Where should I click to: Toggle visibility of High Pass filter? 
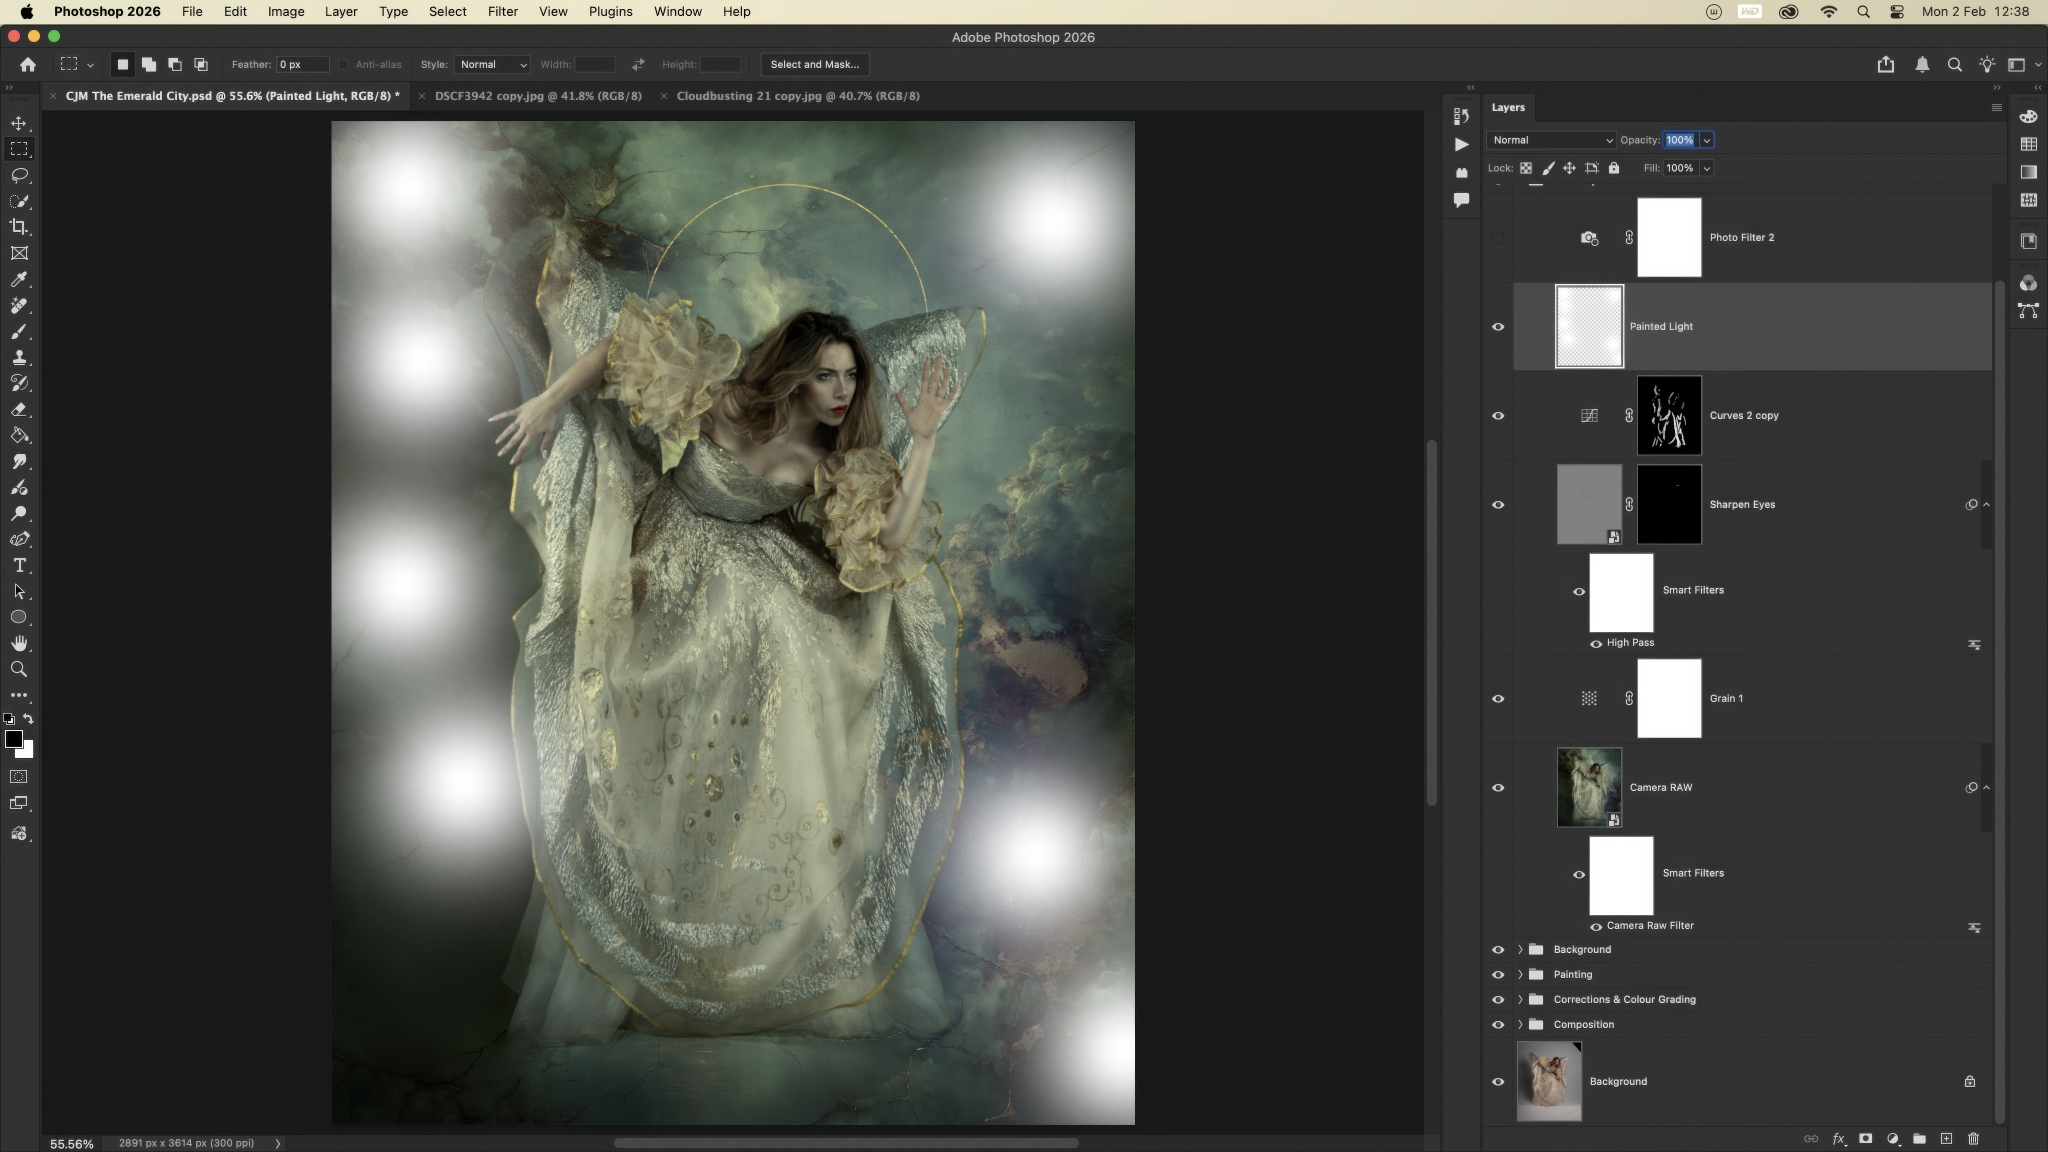1596,643
